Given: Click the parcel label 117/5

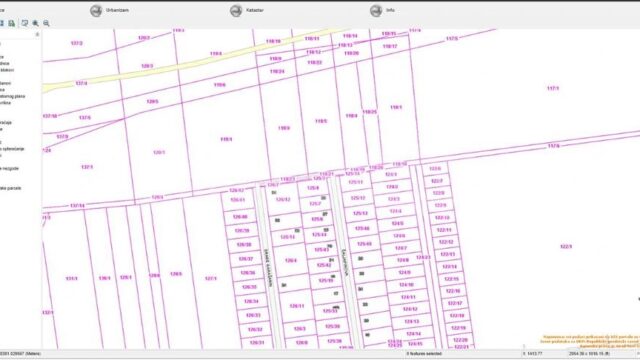Looking at the screenshot, I should 452,38.
